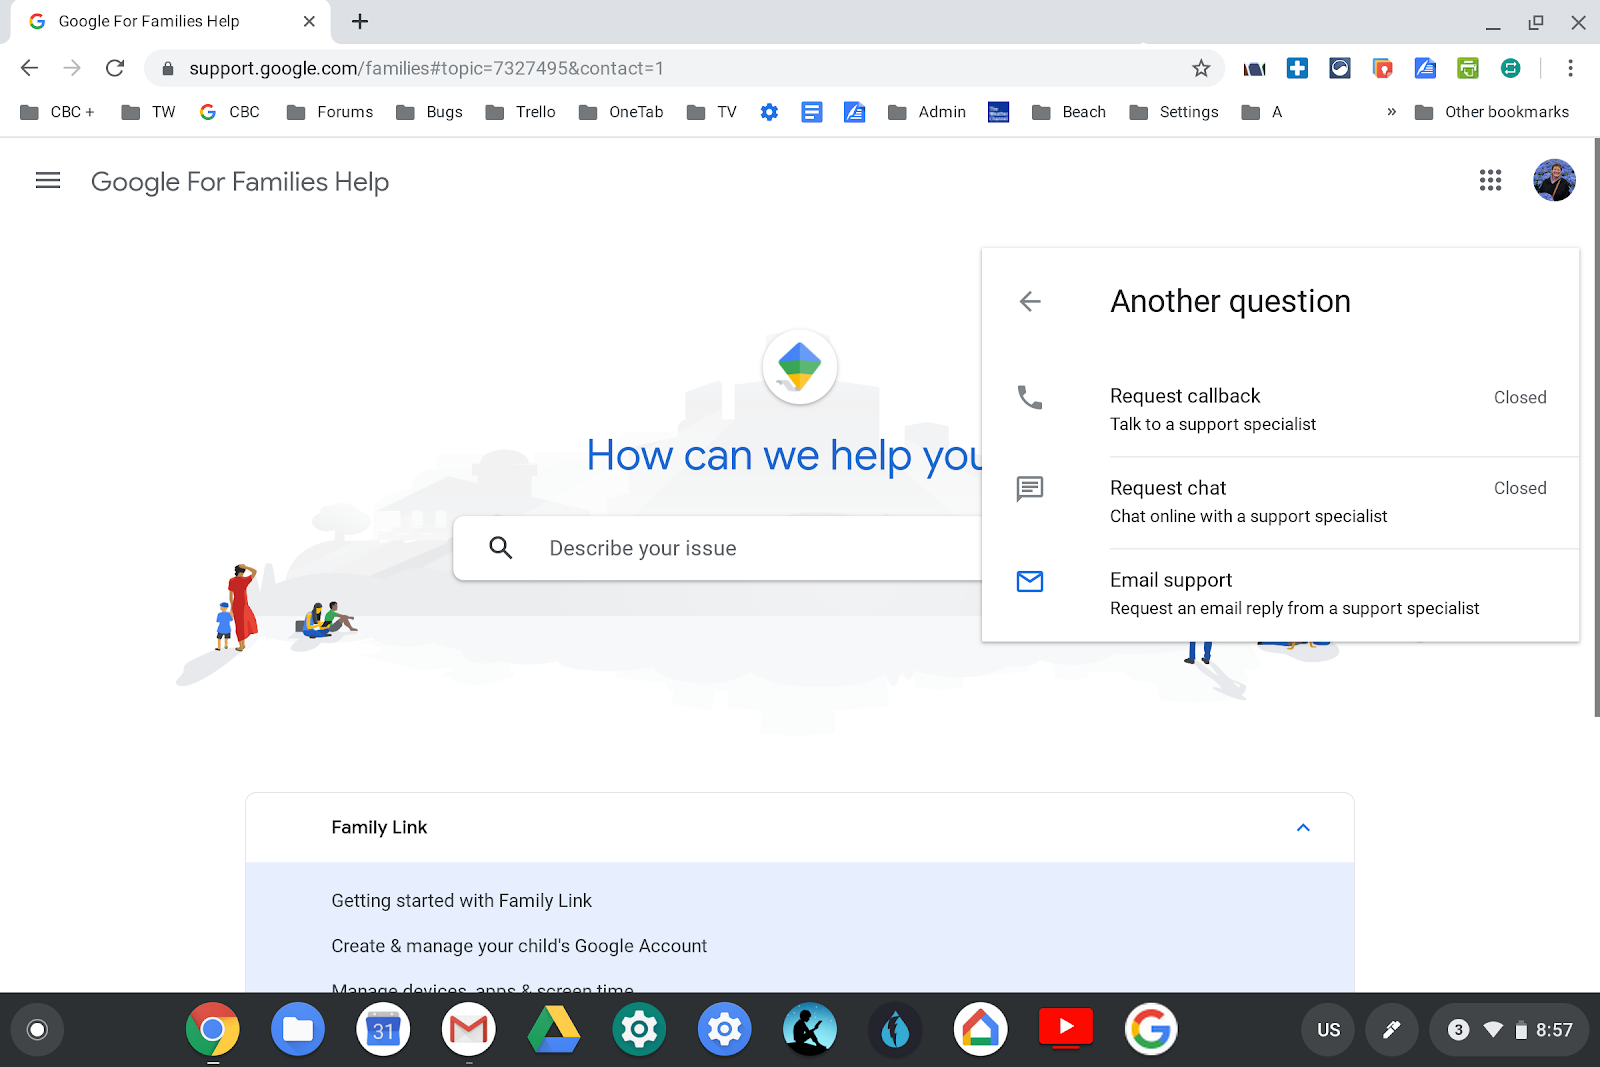Collapse the Family Link section

point(1303,828)
